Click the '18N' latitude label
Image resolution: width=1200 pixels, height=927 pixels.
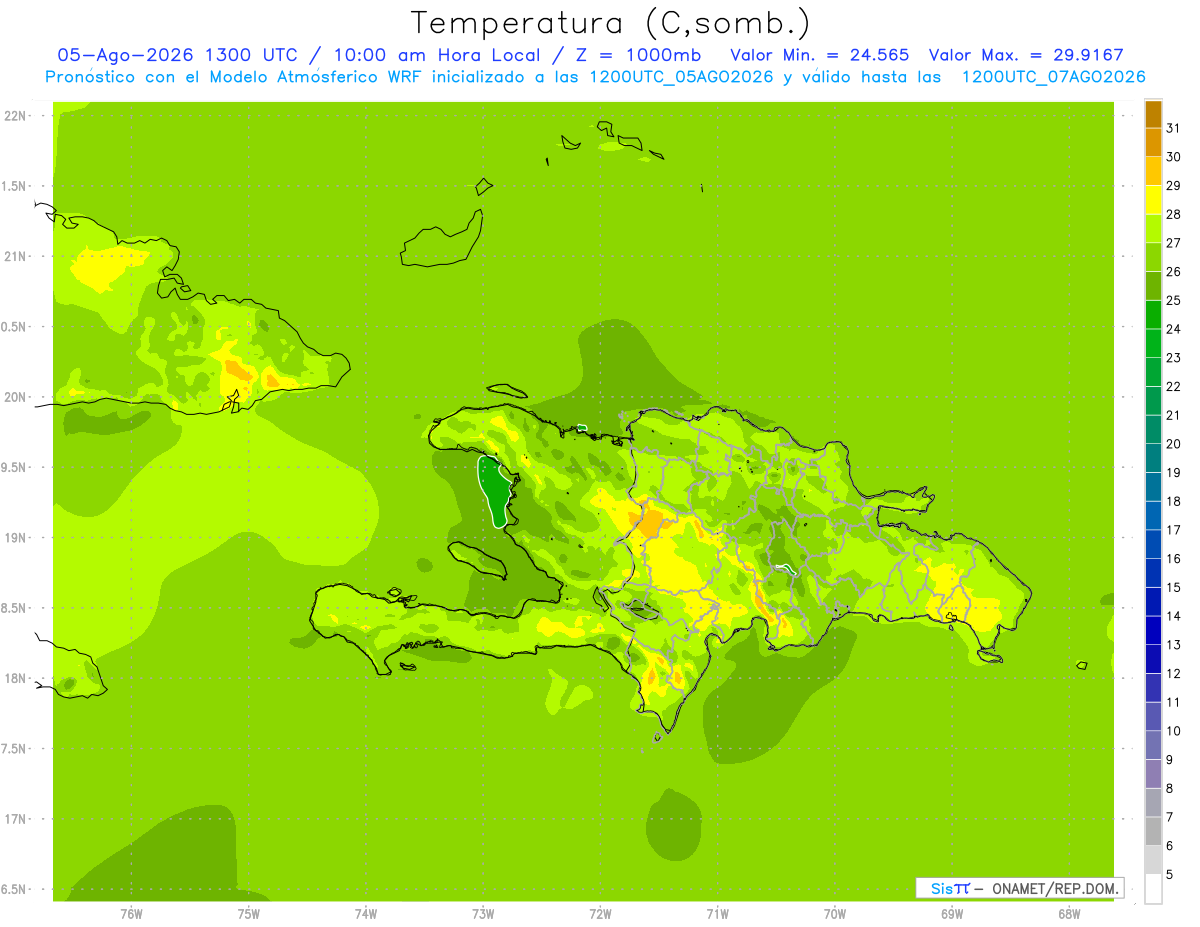(x=15, y=678)
